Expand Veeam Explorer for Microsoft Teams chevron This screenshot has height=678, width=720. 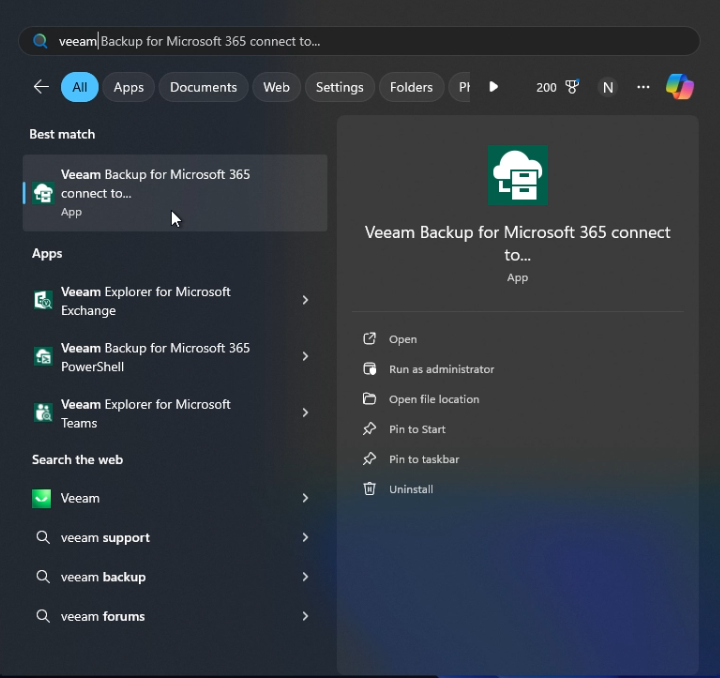coord(305,413)
